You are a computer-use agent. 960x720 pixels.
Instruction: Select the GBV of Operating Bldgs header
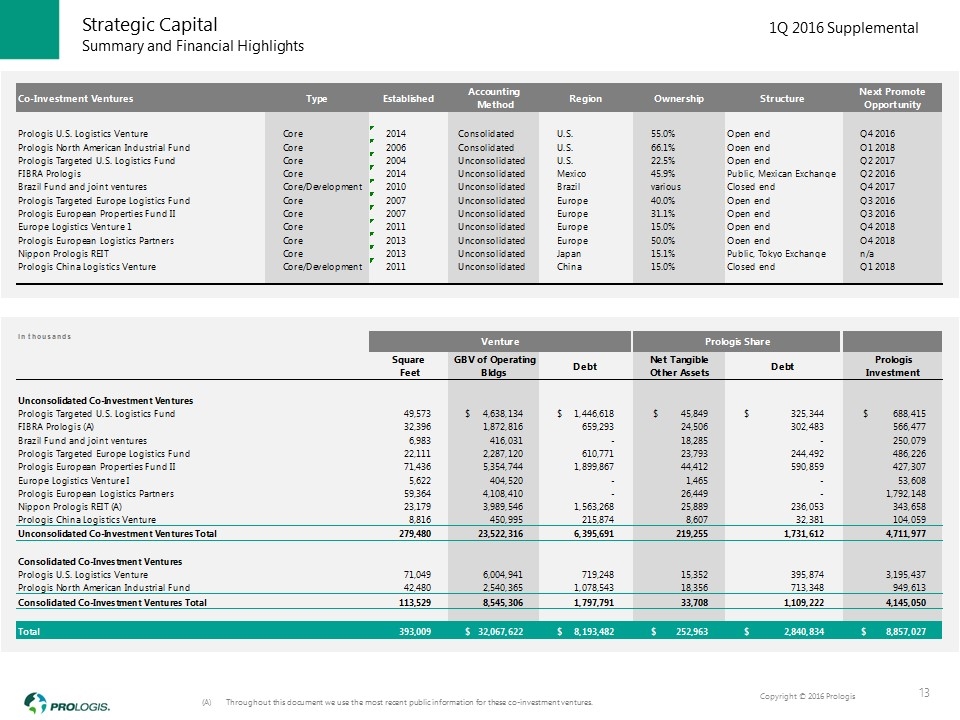click(495, 366)
